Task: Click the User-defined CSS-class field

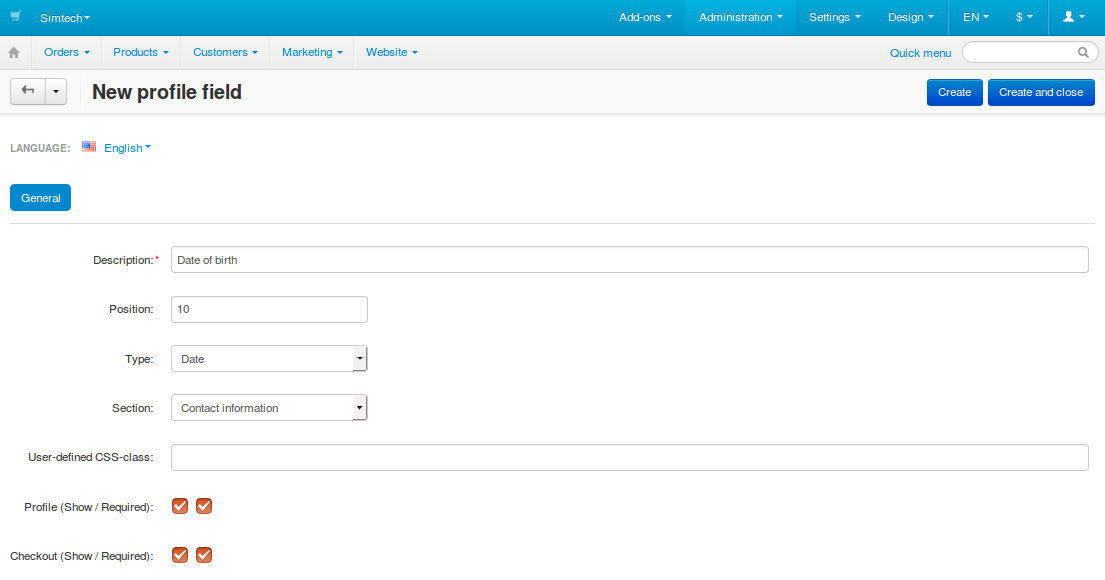Action: point(629,457)
